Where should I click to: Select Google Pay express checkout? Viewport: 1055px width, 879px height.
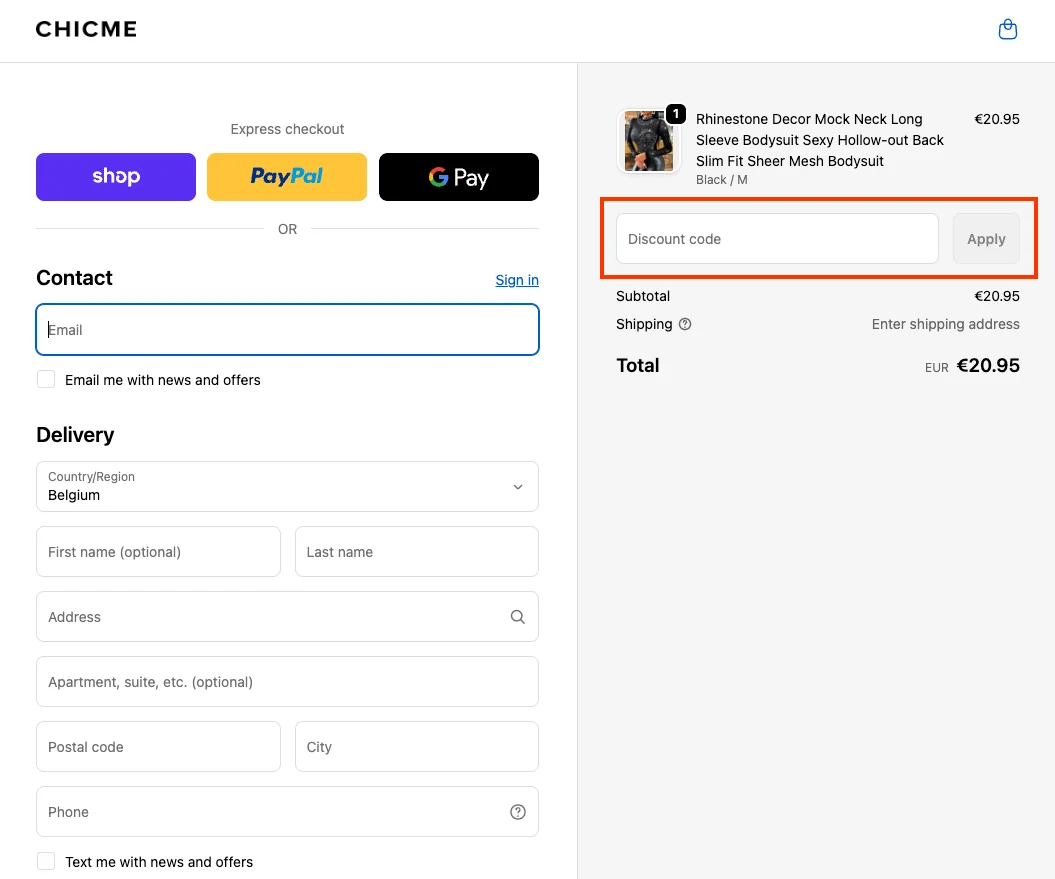coord(459,177)
